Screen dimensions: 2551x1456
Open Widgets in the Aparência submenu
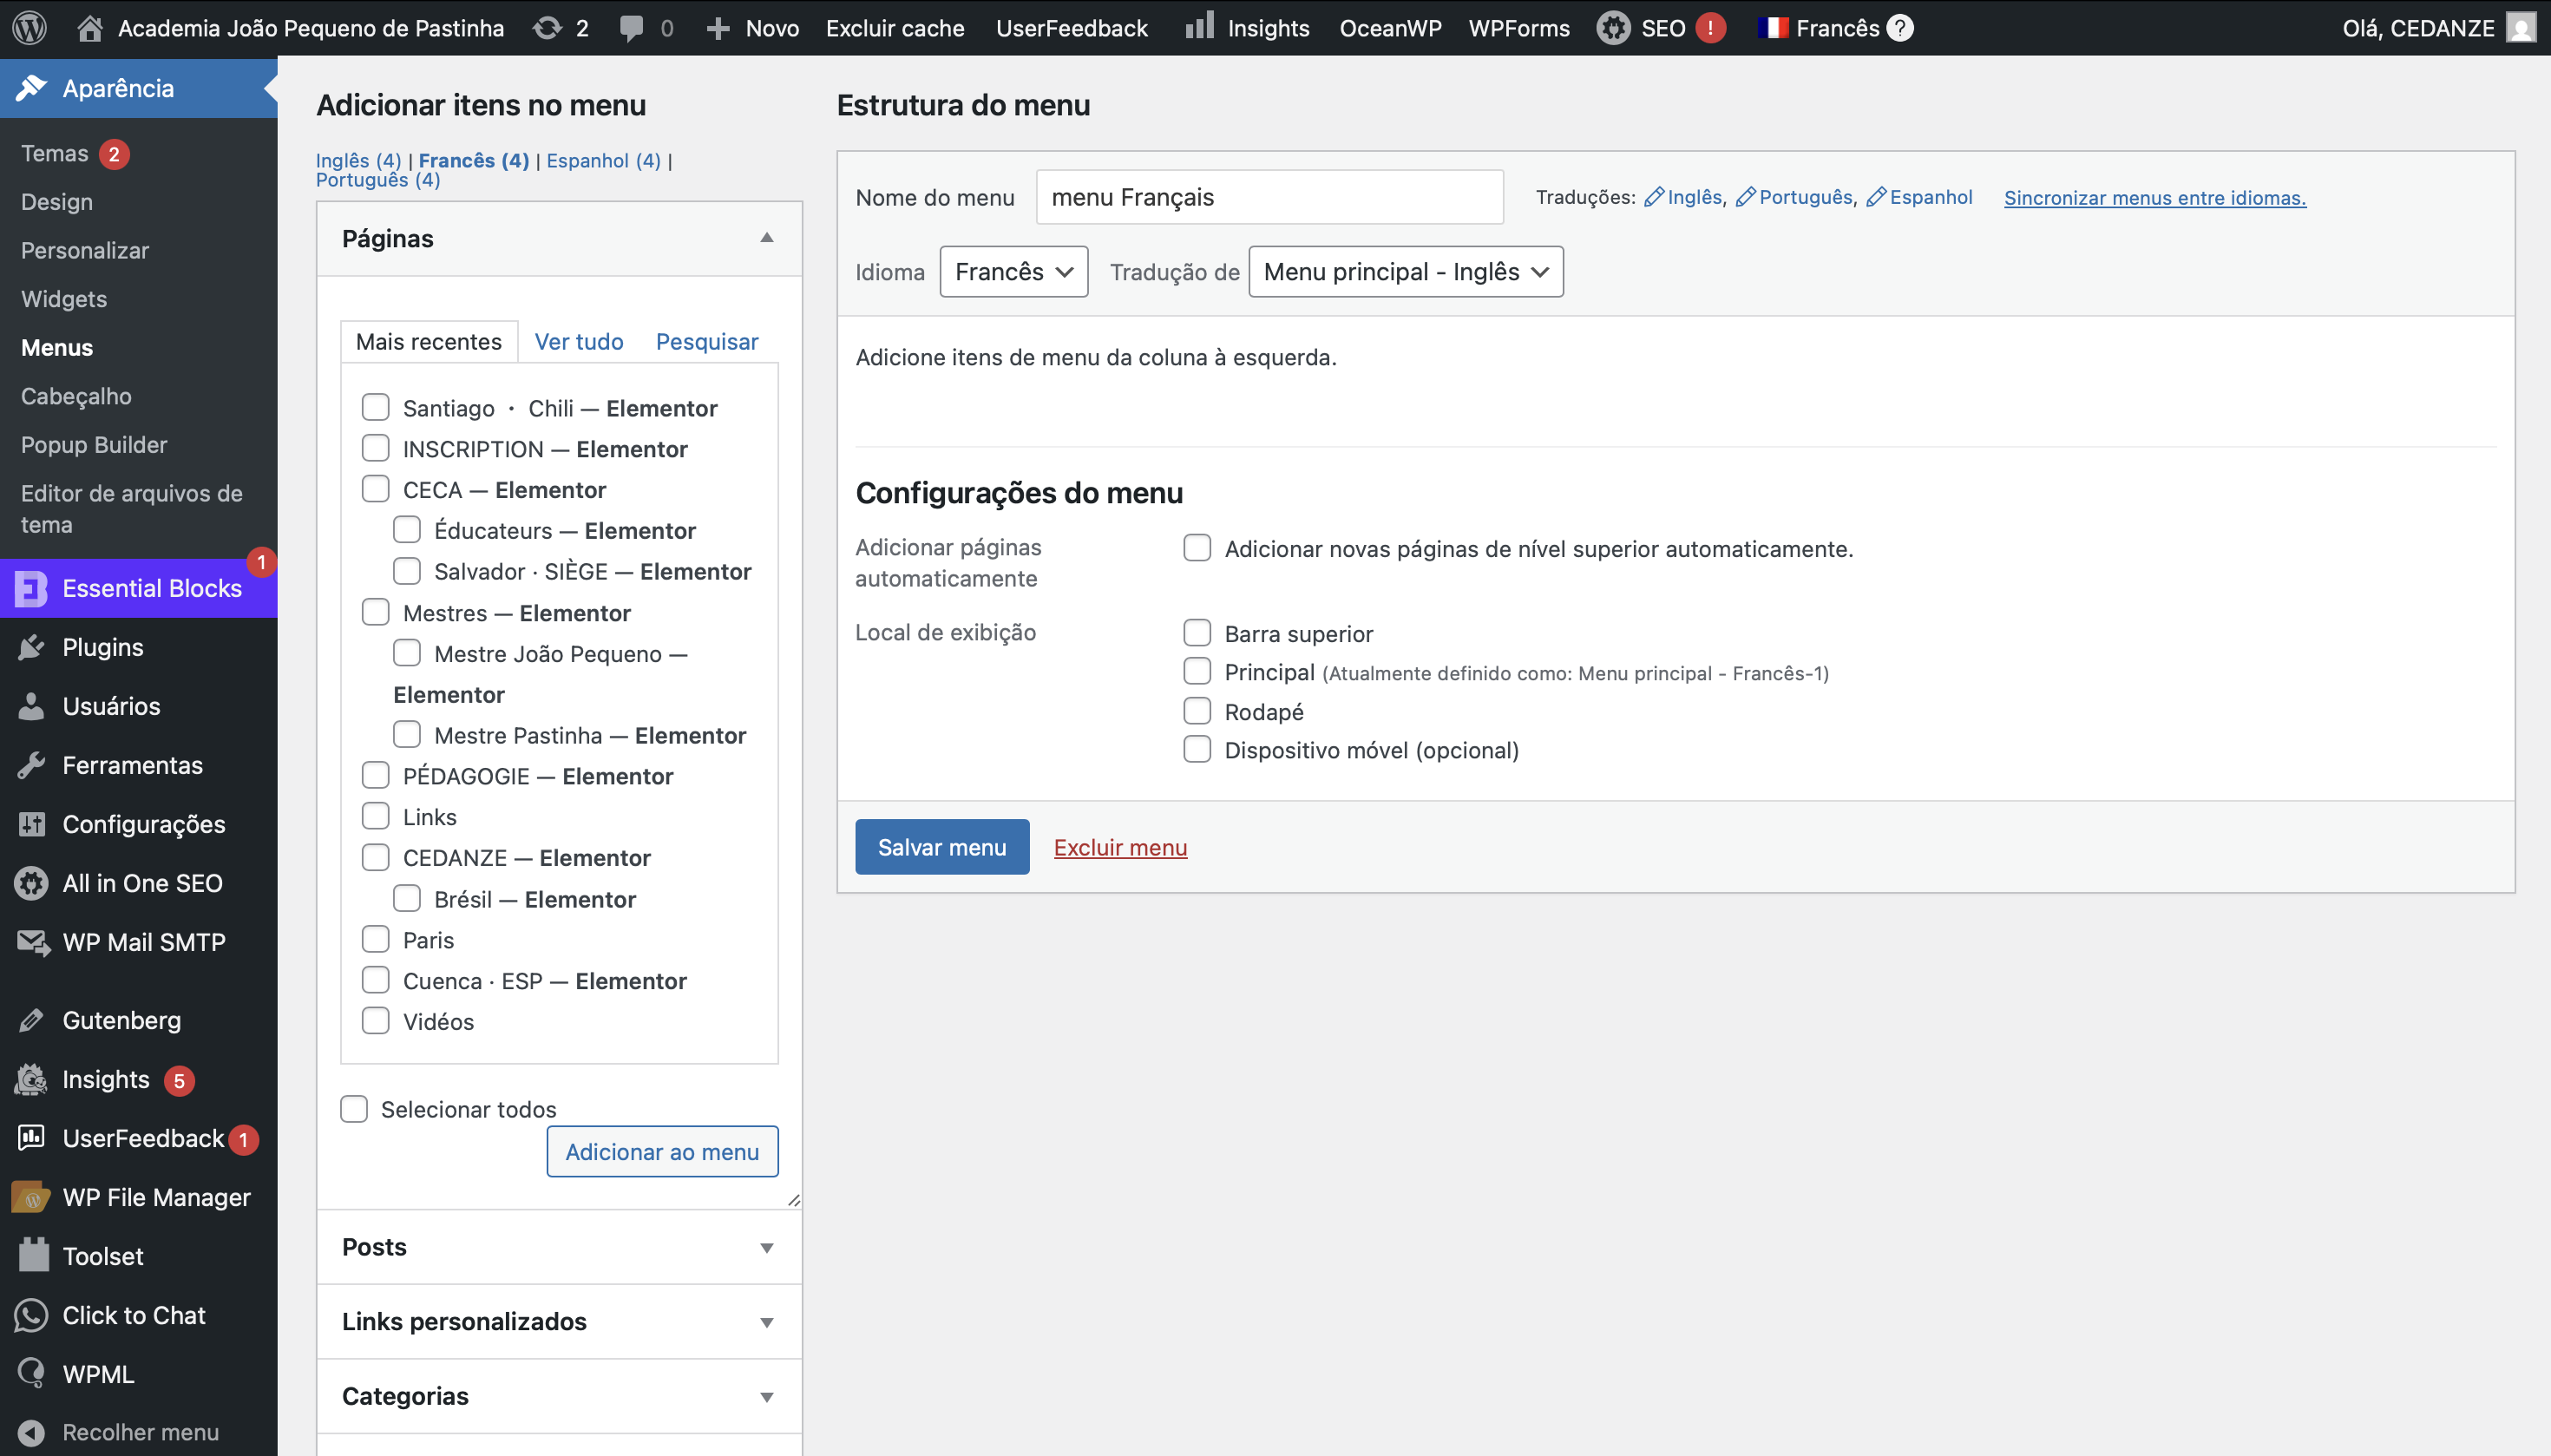point(64,298)
